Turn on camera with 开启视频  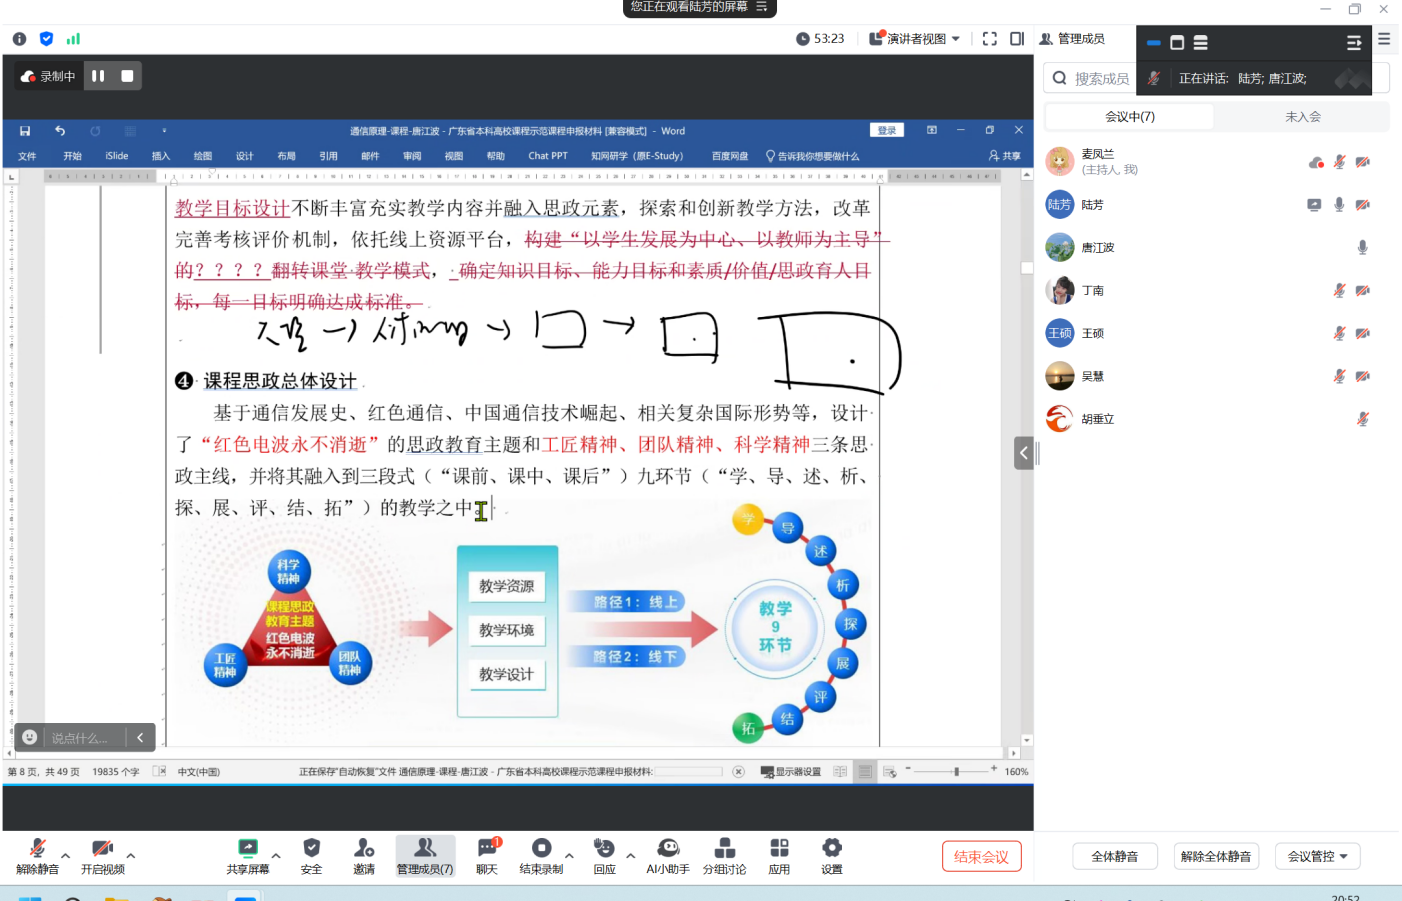(102, 855)
